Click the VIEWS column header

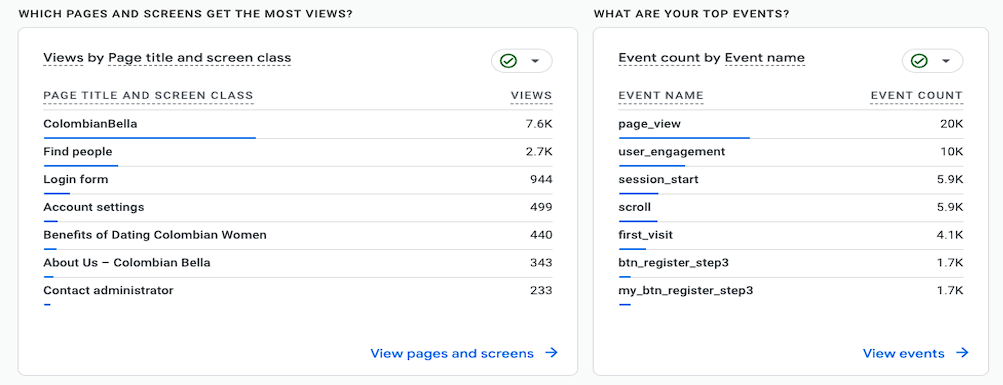point(531,96)
